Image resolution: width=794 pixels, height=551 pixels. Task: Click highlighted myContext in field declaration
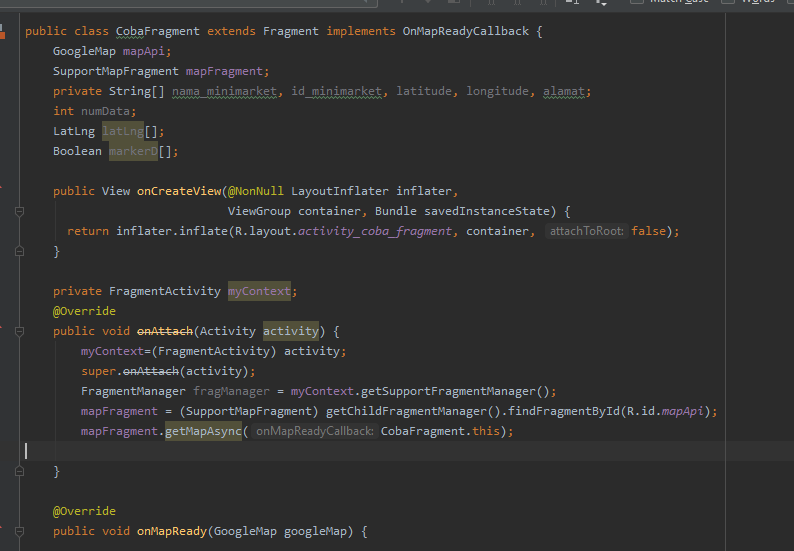point(259,291)
